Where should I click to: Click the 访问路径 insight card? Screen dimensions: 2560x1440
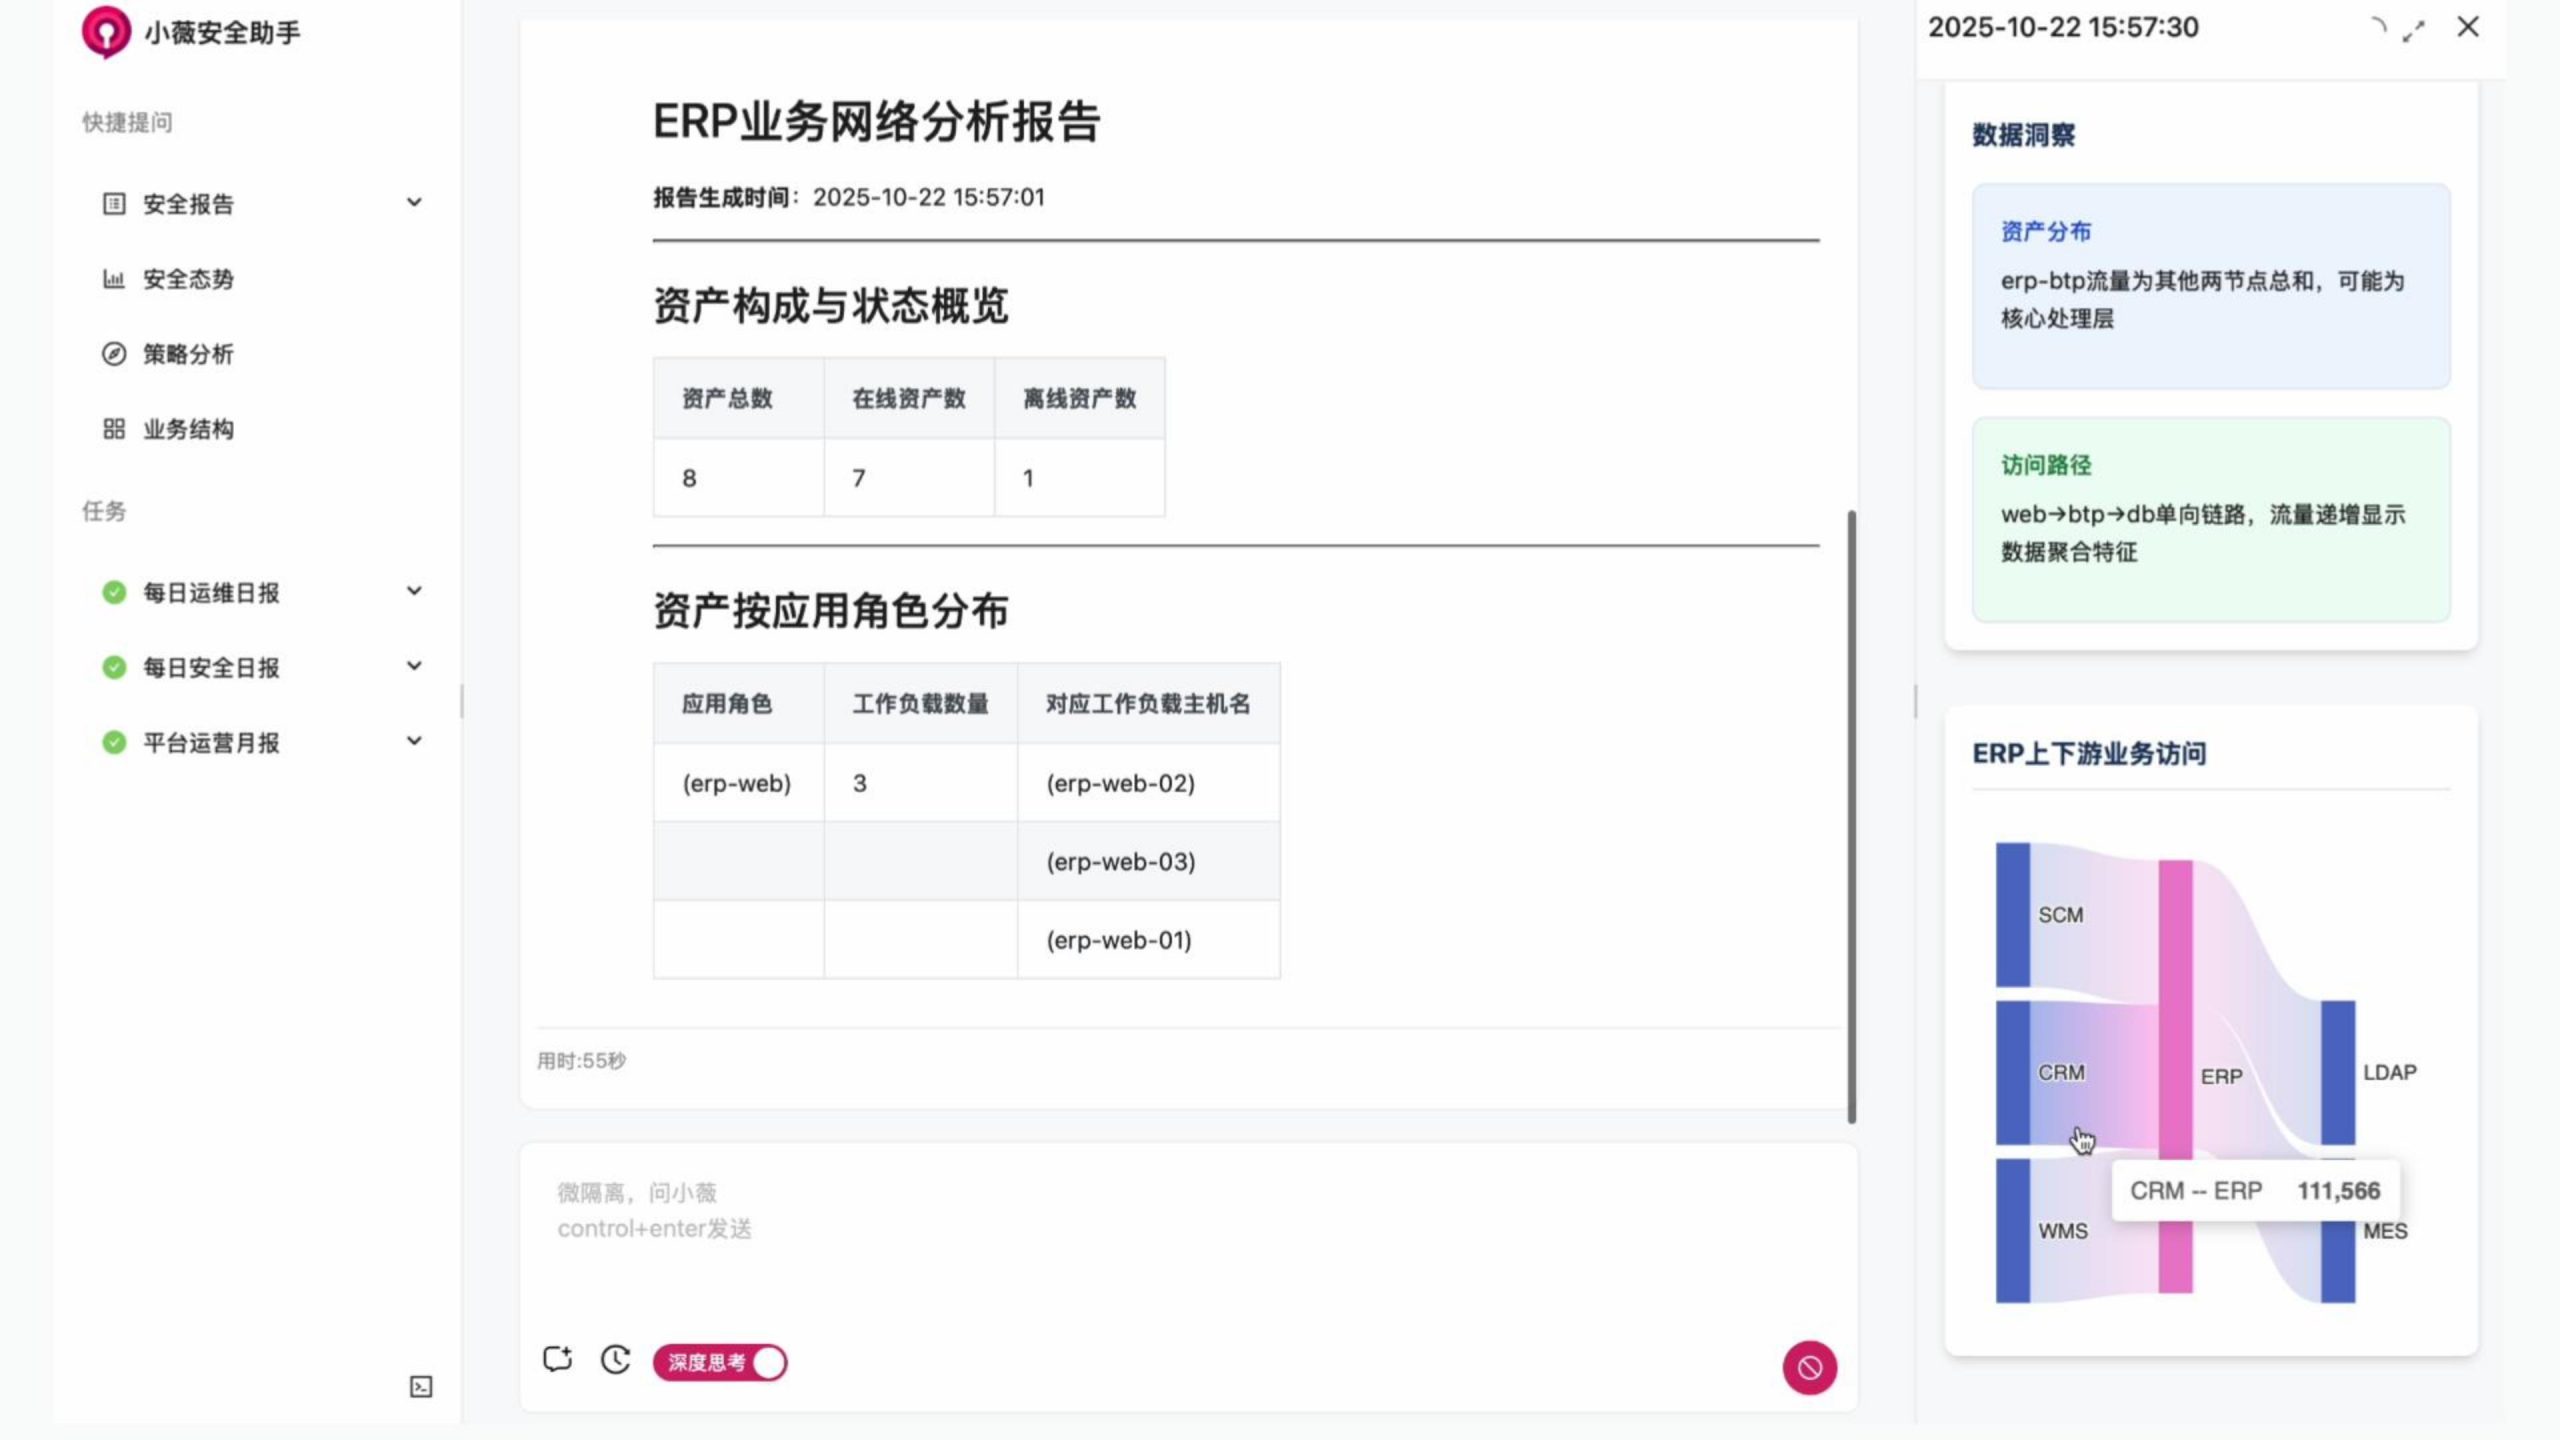click(x=2210, y=520)
